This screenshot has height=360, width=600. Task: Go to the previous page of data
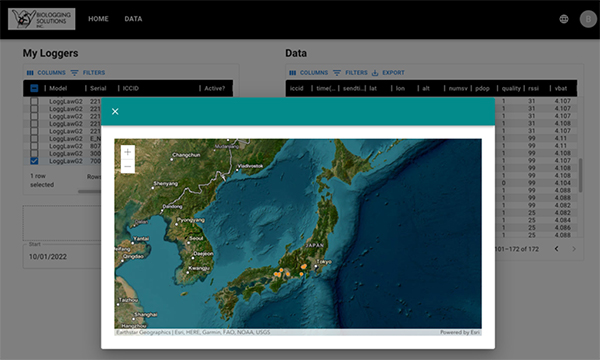[x=556, y=249]
